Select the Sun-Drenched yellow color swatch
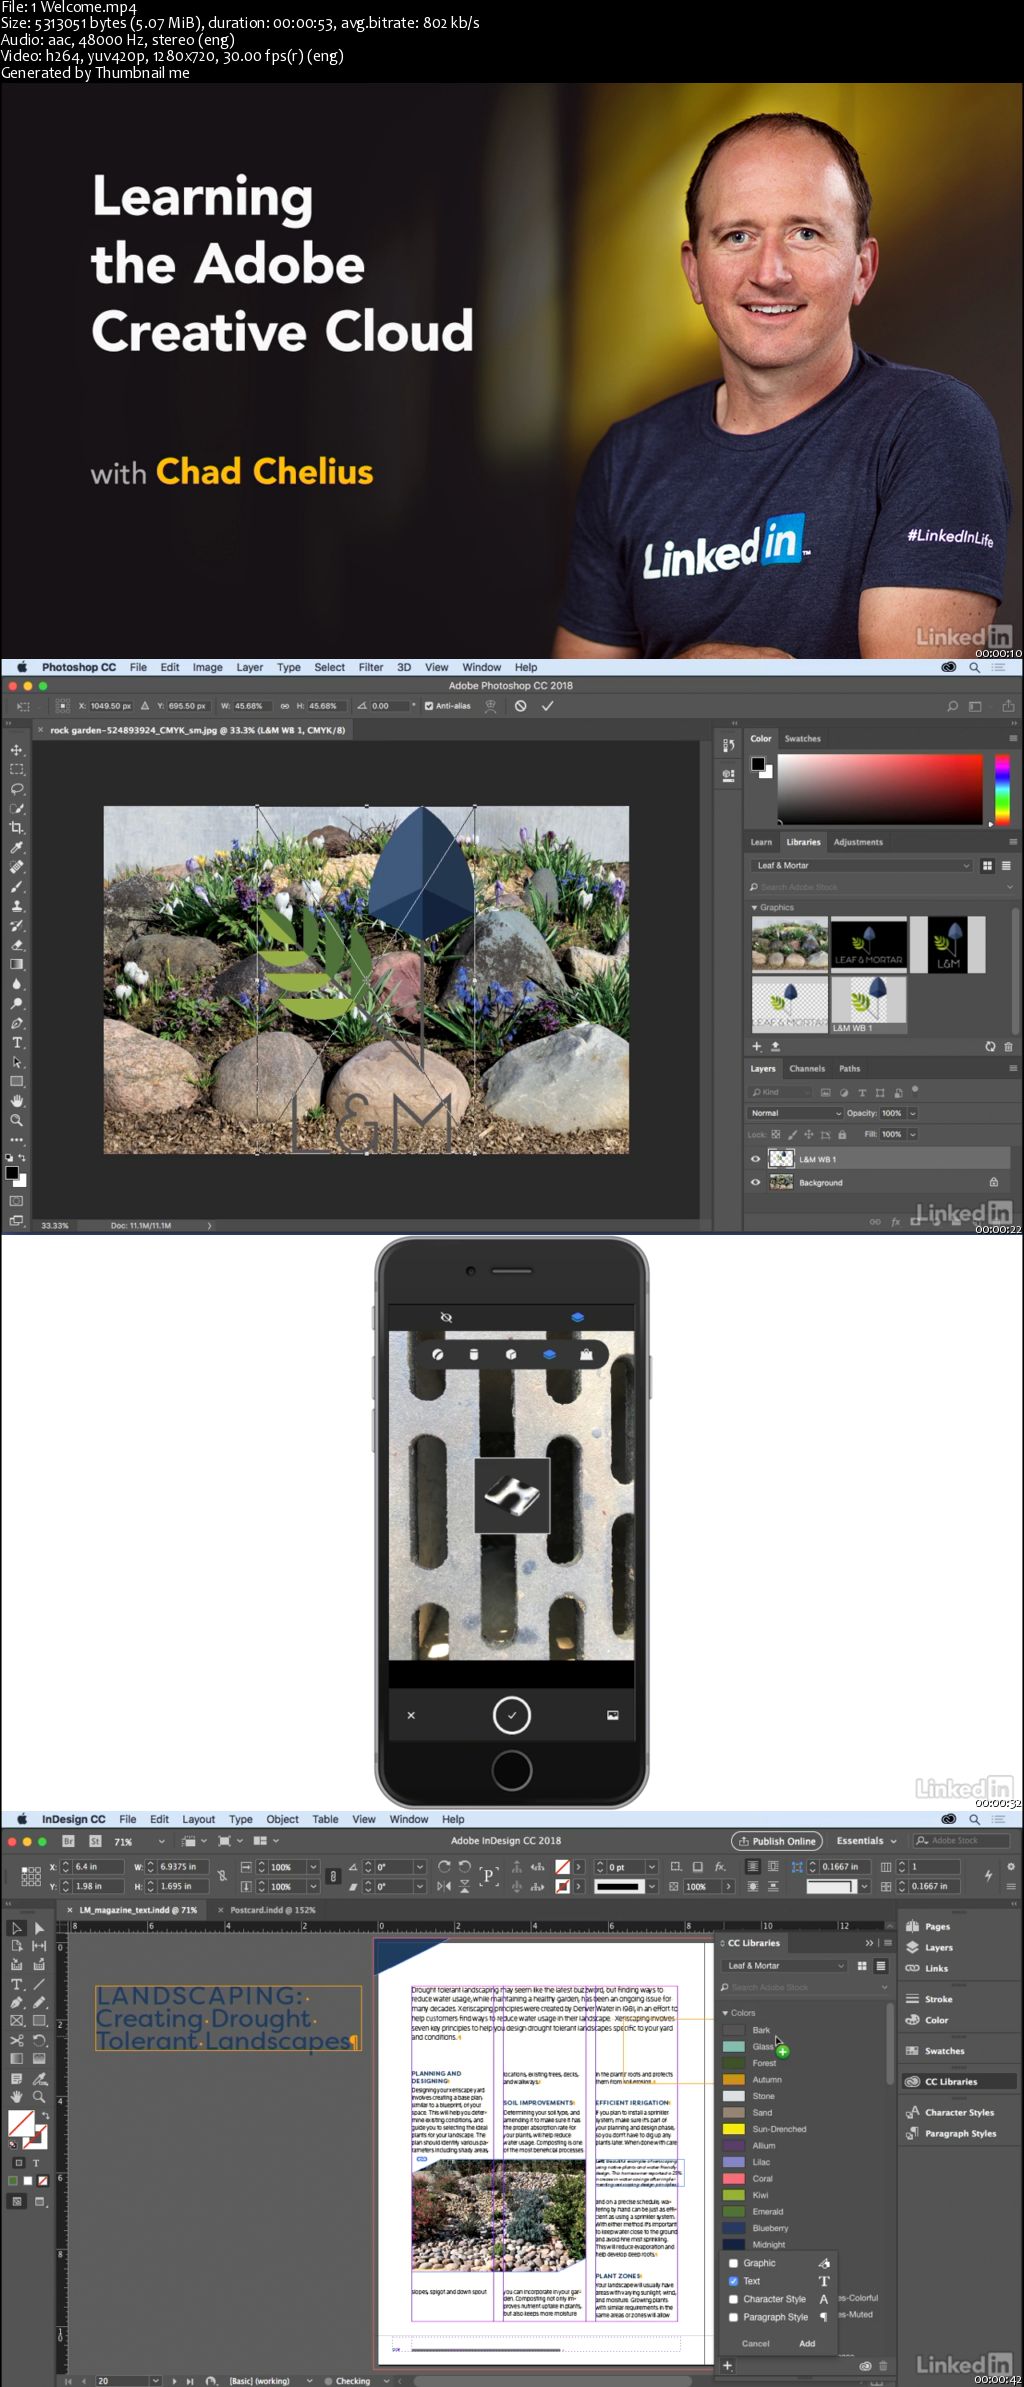This screenshot has width=1024, height=2387. coord(734,2129)
